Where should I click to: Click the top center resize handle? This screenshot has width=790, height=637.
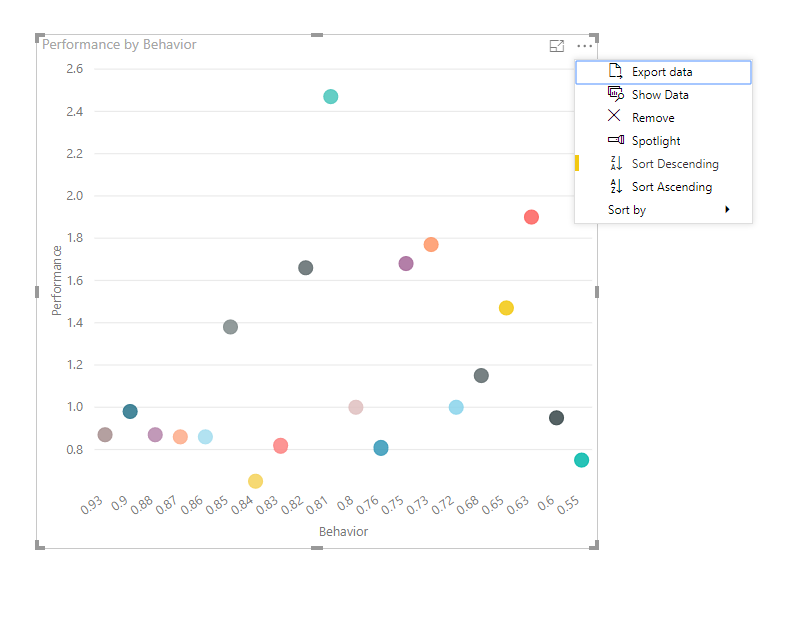[x=317, y=35]
